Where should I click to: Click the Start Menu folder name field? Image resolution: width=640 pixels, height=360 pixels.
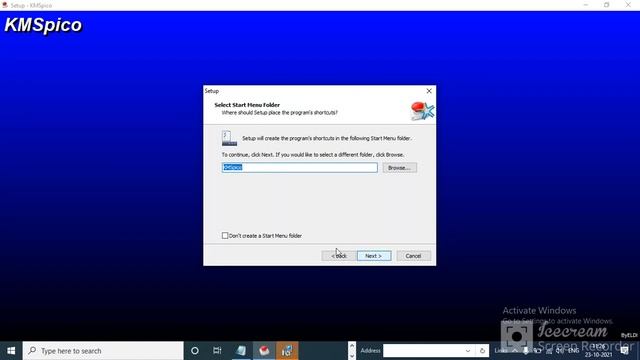click(300, 167)
